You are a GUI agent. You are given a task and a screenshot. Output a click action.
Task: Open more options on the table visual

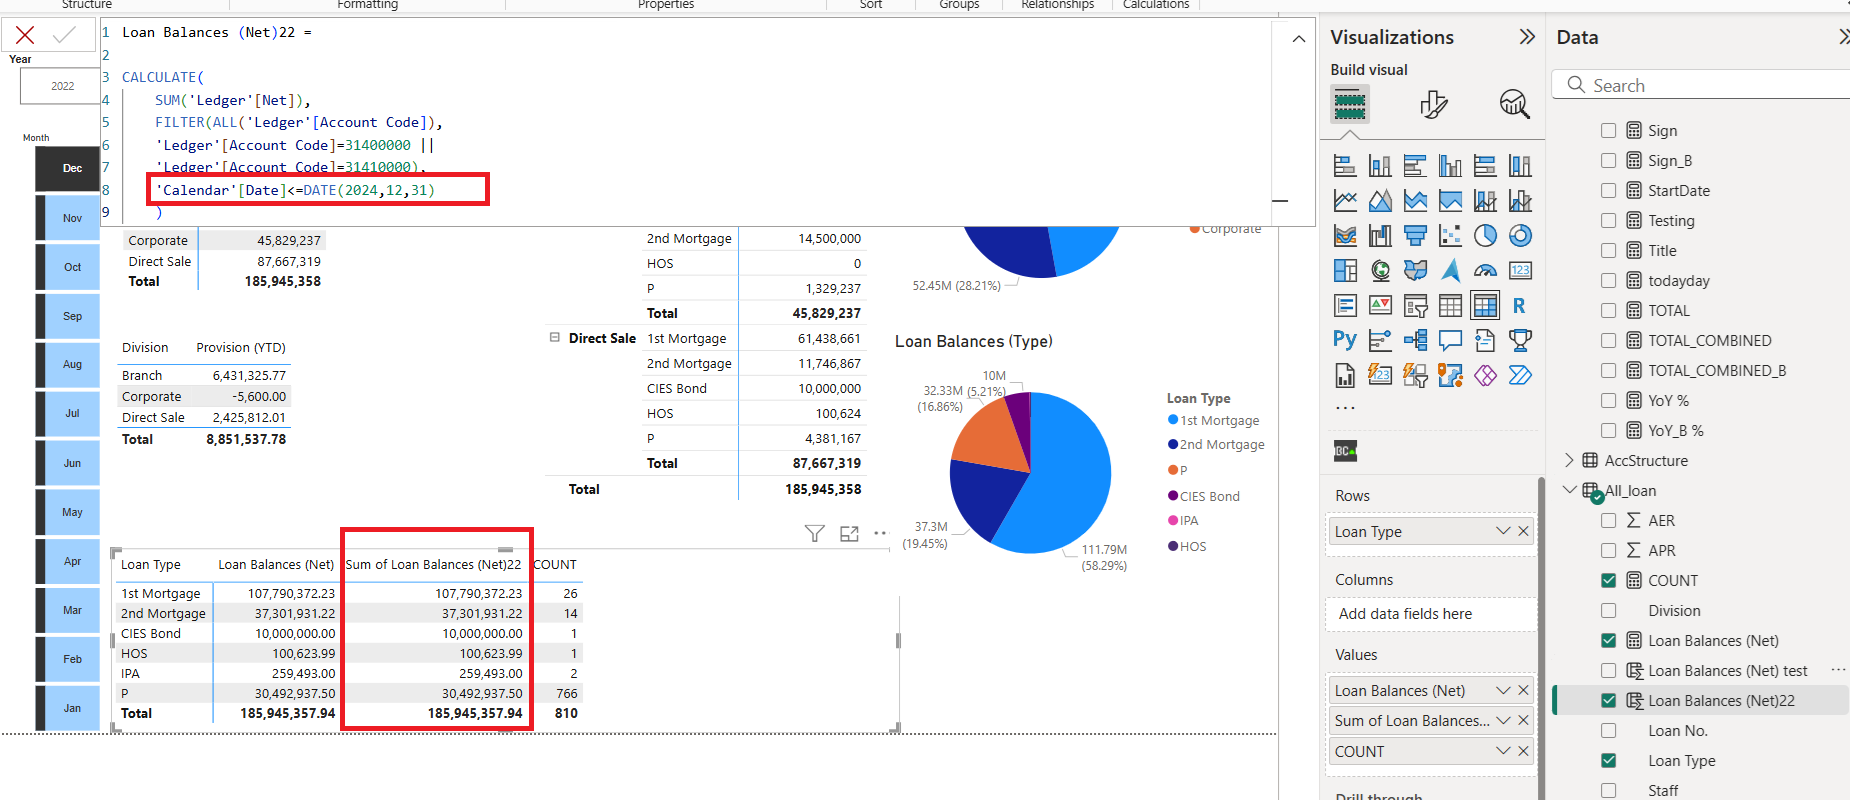click(880, 533)
